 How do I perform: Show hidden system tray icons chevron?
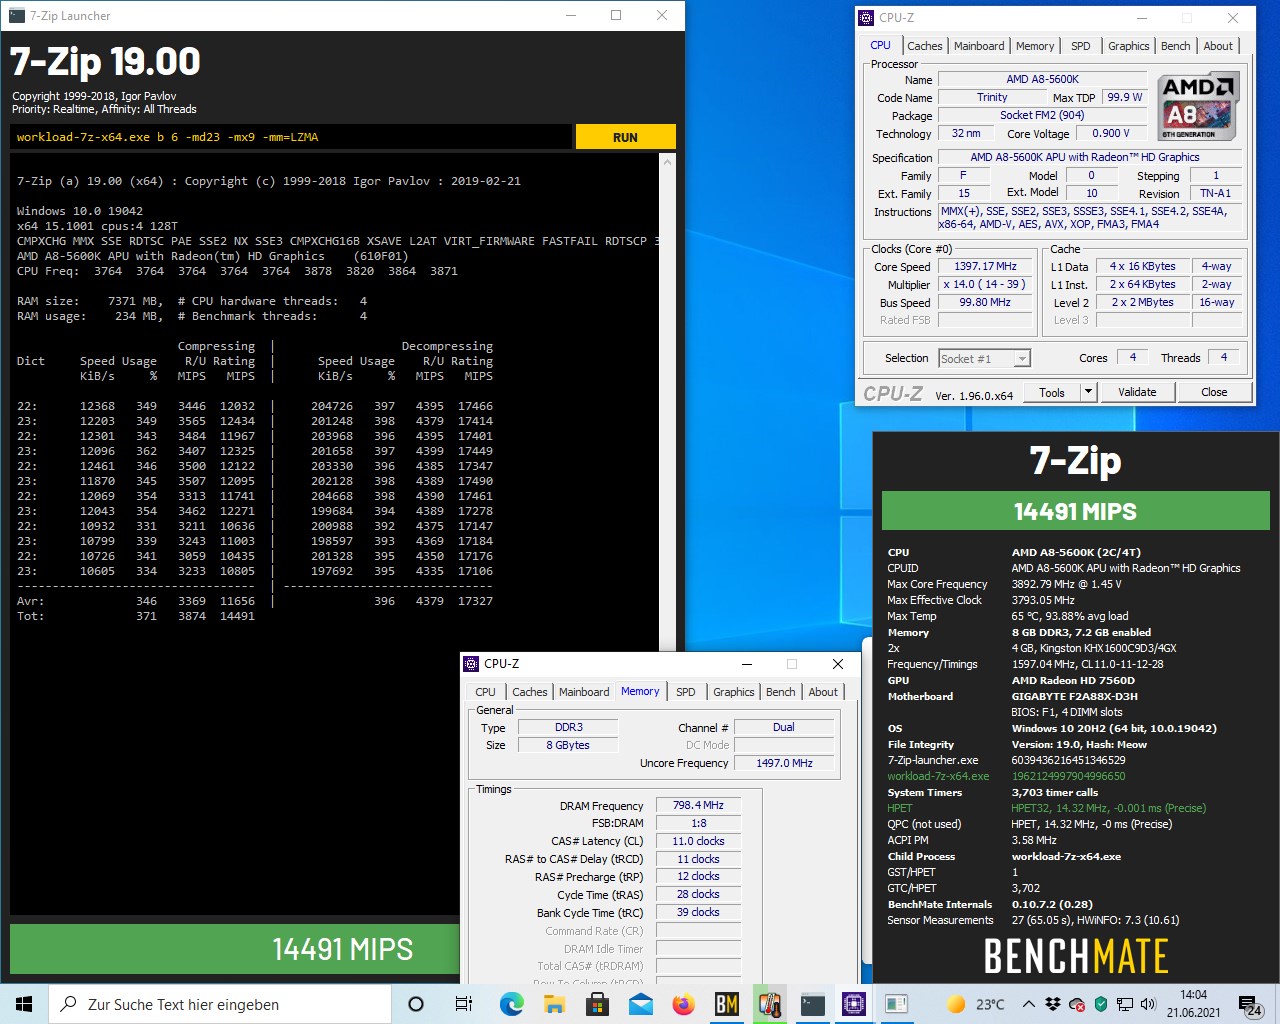1029,1004
